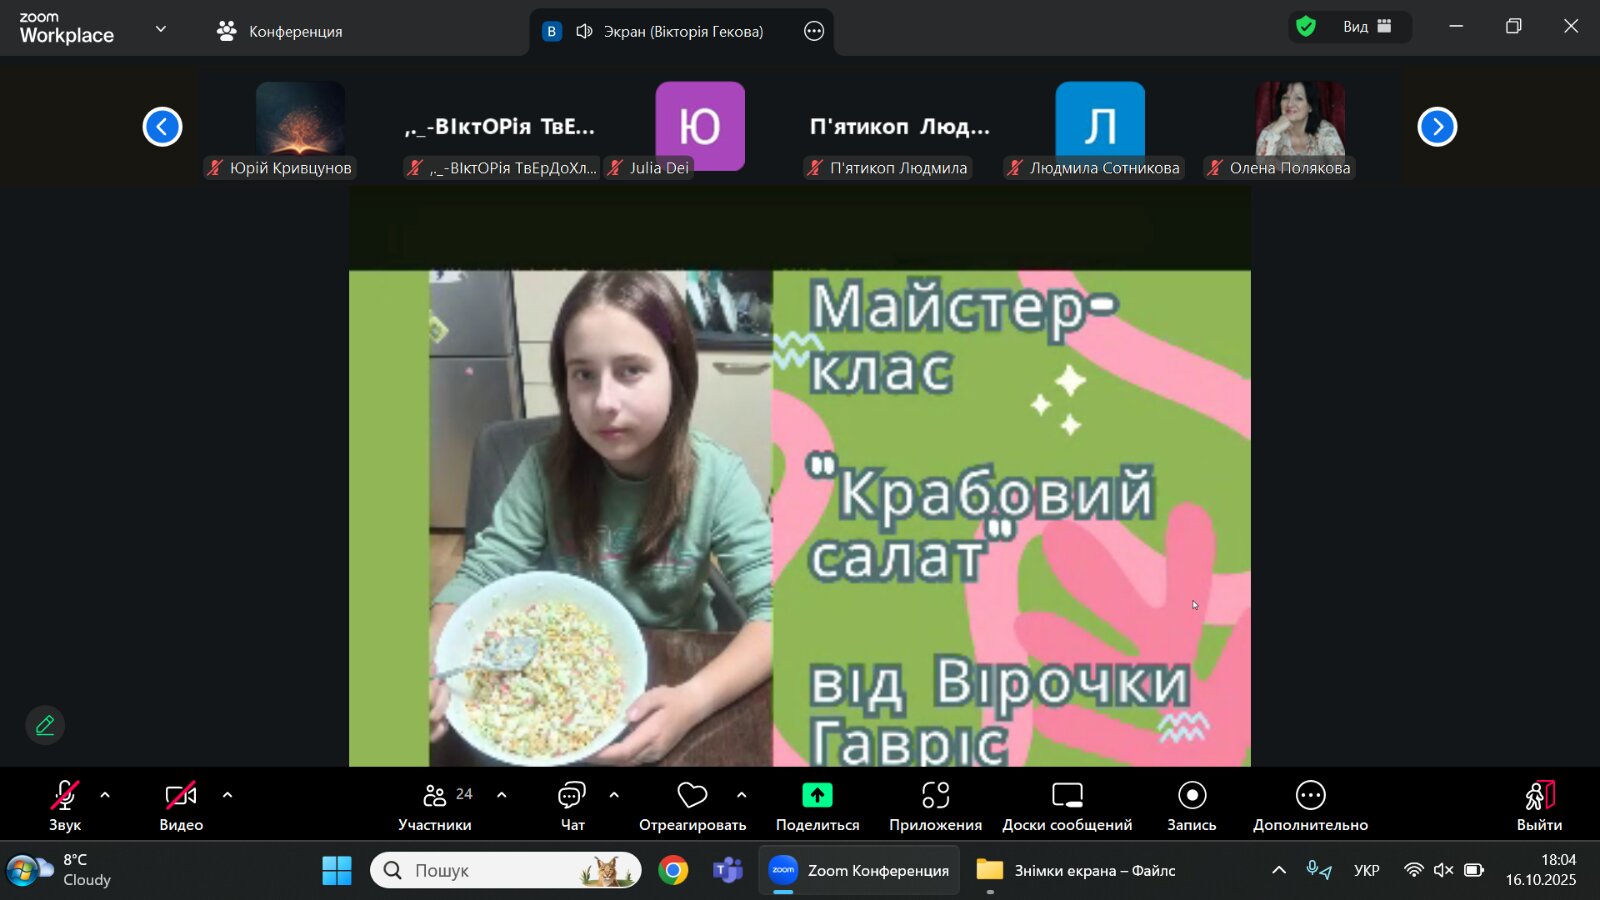Open the Apps panel
The height and width of the screenshot is (900, 1600).
point(935,806)
